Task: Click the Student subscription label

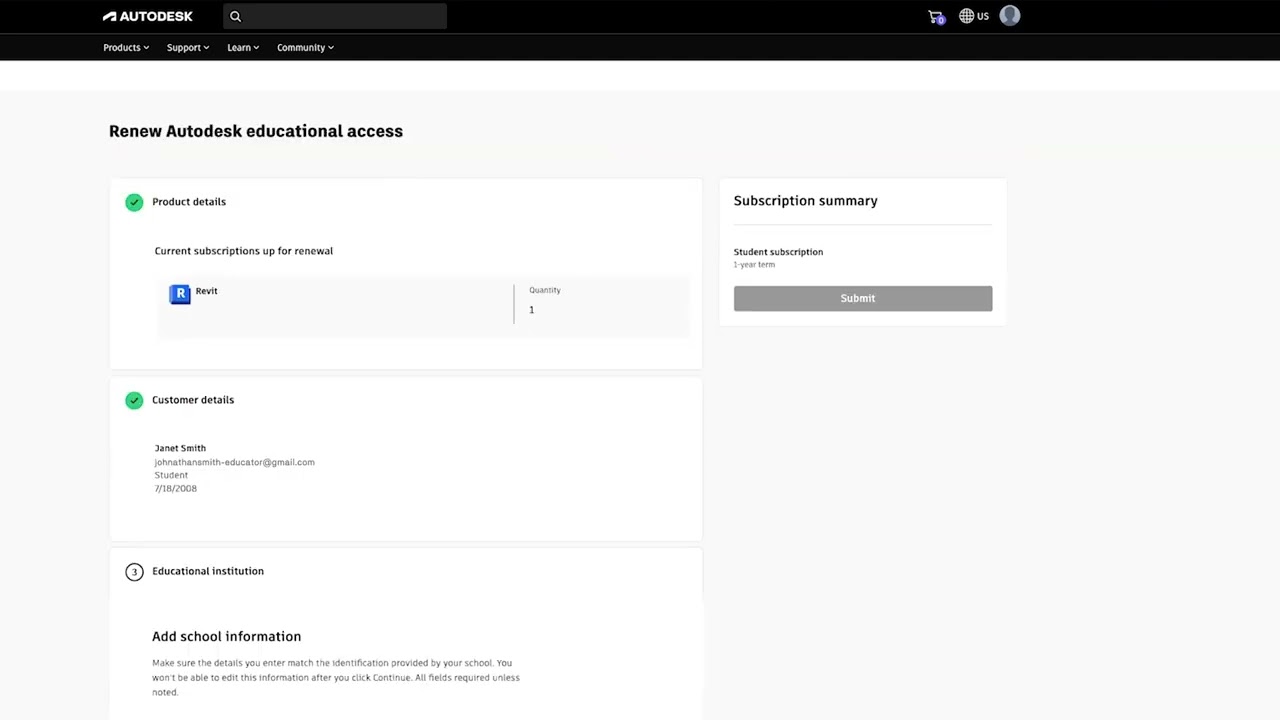Action: coord(778,252)
